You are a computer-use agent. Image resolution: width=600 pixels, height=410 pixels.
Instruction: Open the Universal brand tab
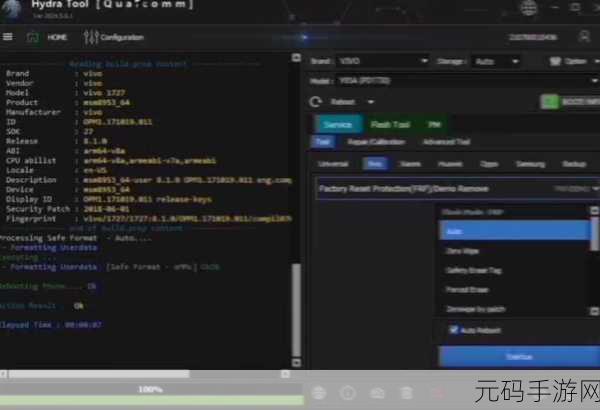pyautogui.click(x=333, y=164)
